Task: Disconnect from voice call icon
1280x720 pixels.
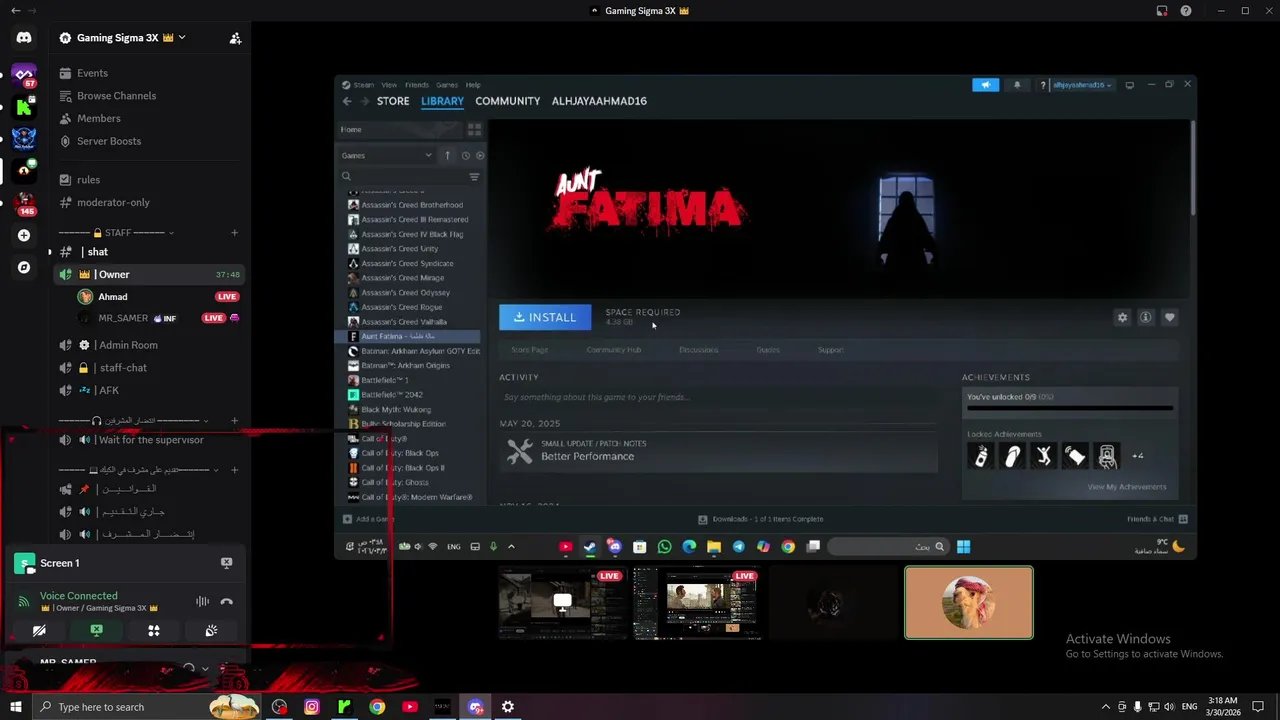Action: [227, 601]
